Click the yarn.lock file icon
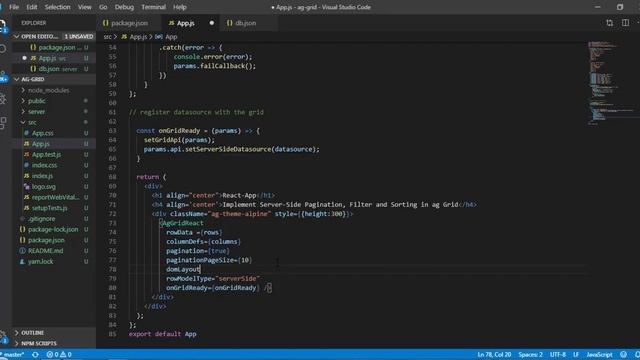Screen dimensions: 640x360 pos(22,261)
